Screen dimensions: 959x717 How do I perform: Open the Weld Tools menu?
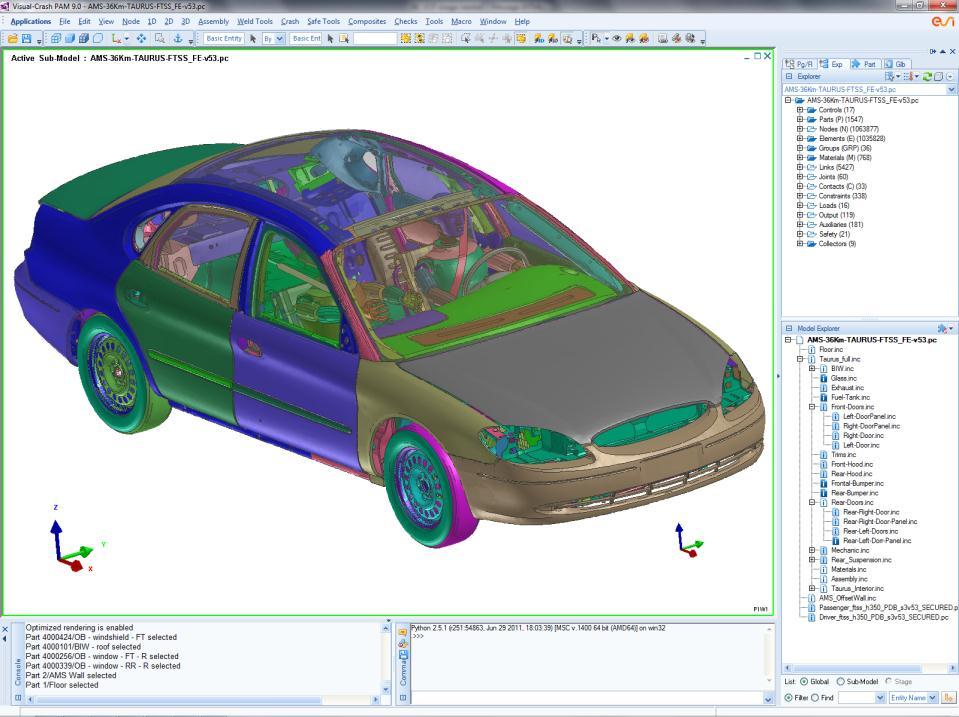254,21
